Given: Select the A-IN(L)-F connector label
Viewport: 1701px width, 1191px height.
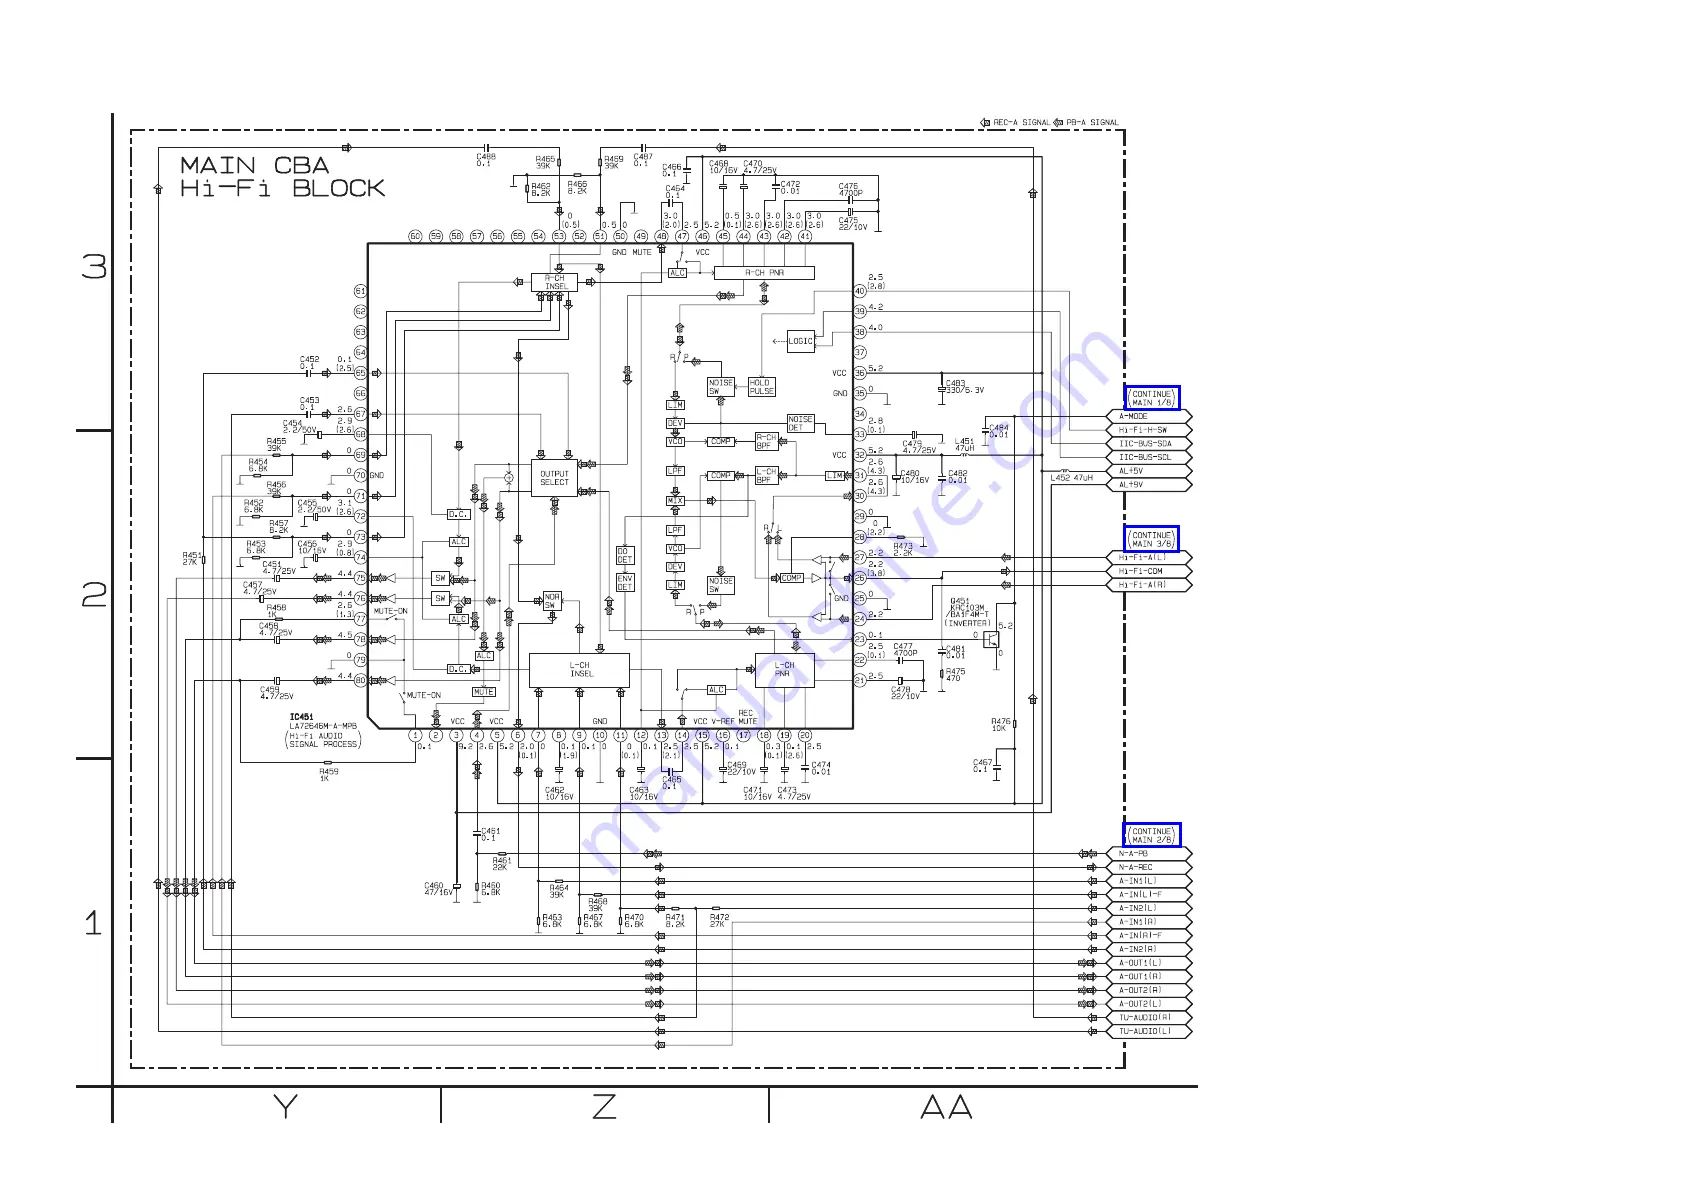Looking at the screenshot, I should (1149, 895).
